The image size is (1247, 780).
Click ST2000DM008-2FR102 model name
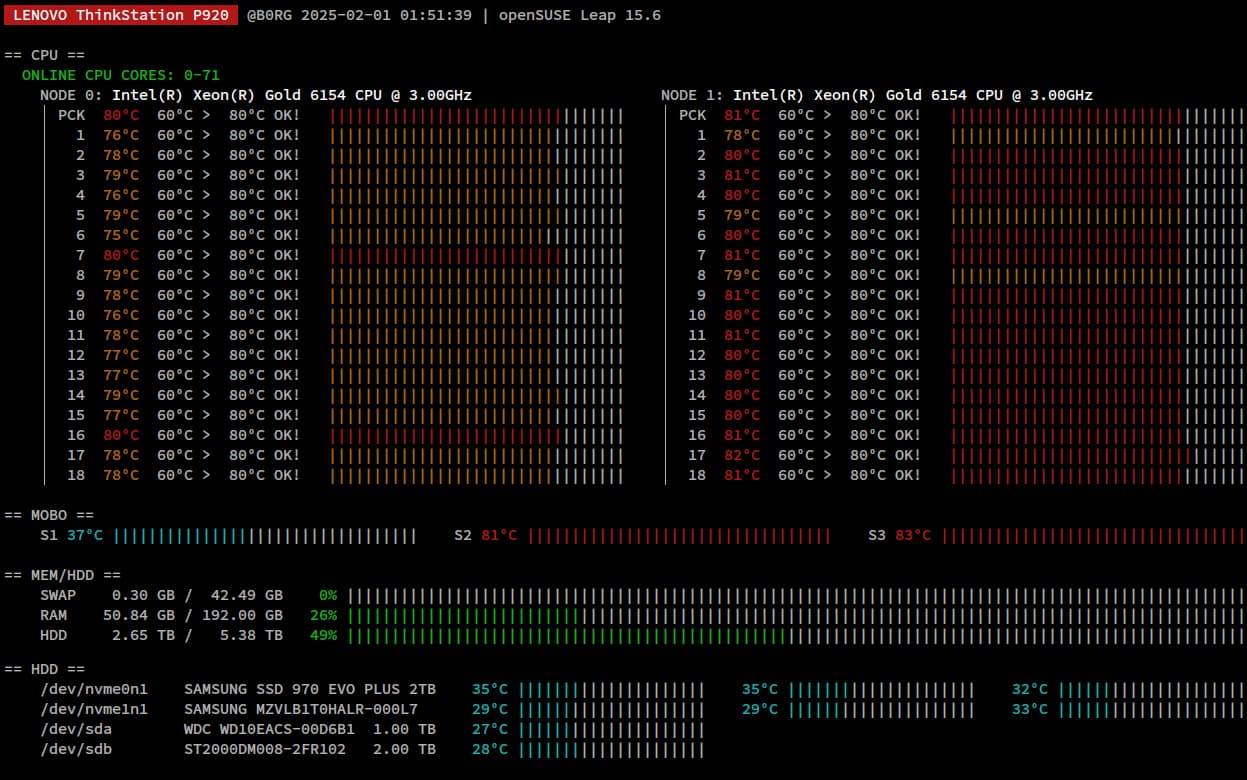pos(265,749)
